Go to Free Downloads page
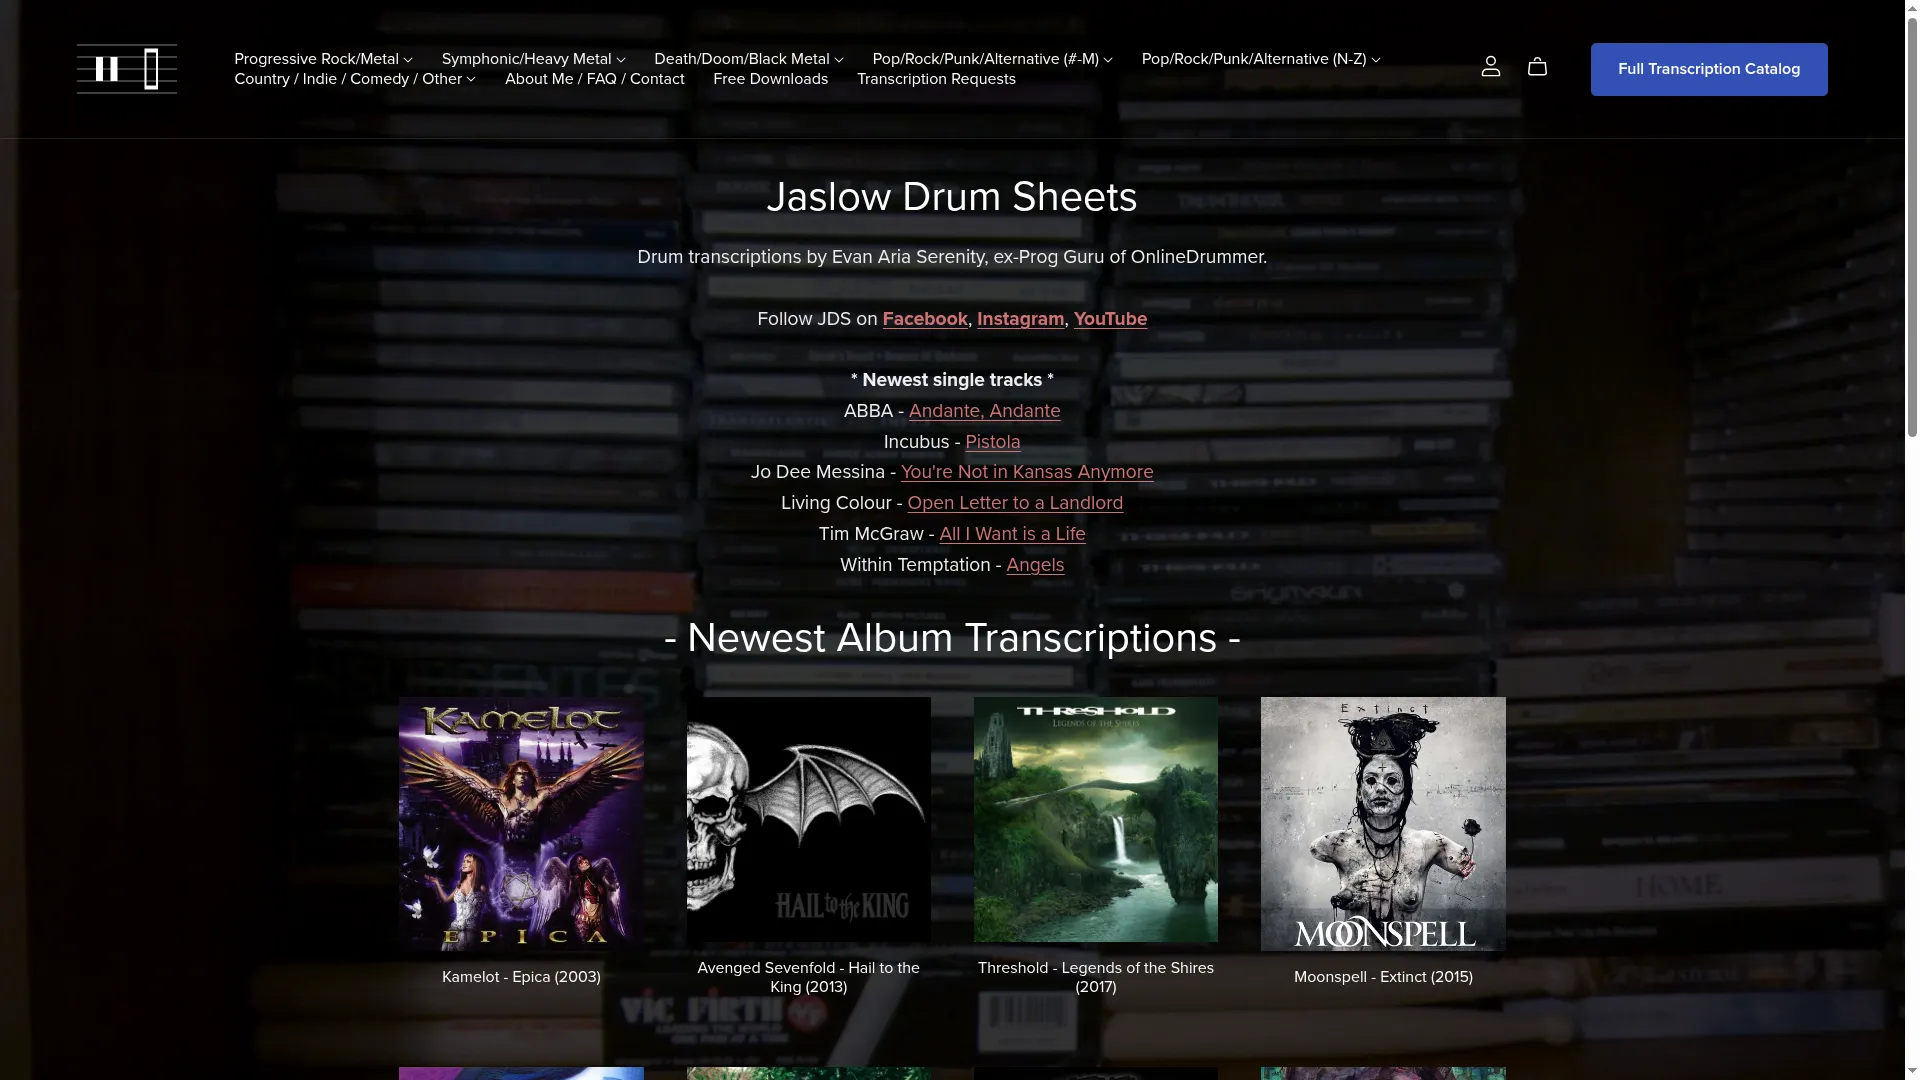The height and width of the screenshot is (1080, 1920). point(770,79)
